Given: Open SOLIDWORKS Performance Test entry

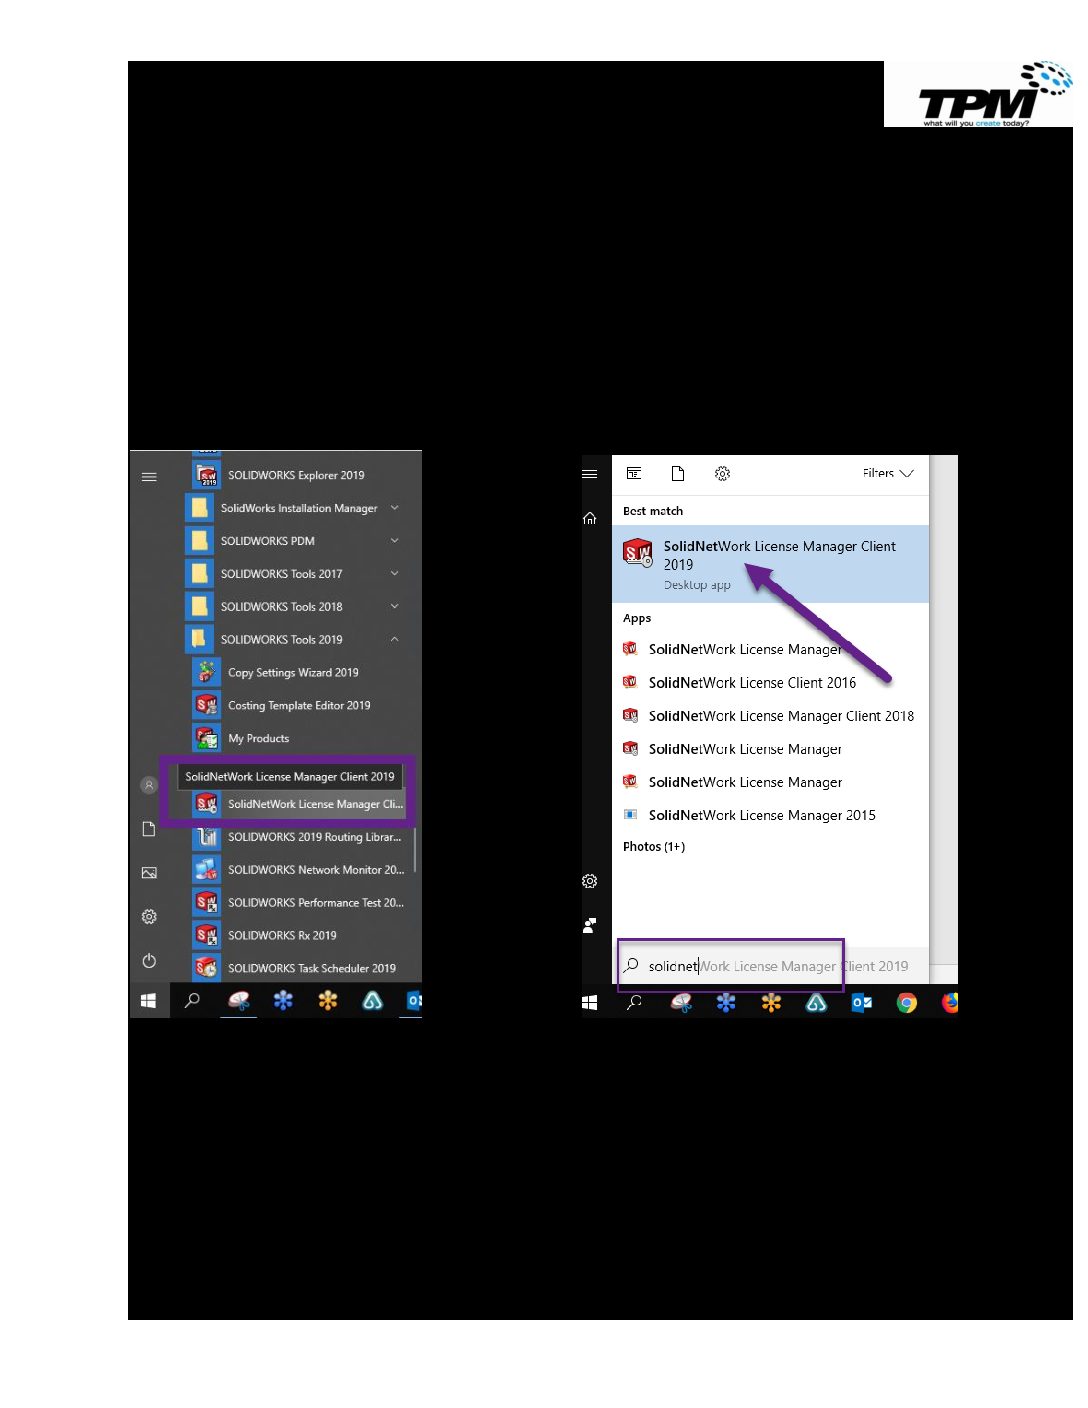Looking at the screenshot, I should (x=315, y=903).
